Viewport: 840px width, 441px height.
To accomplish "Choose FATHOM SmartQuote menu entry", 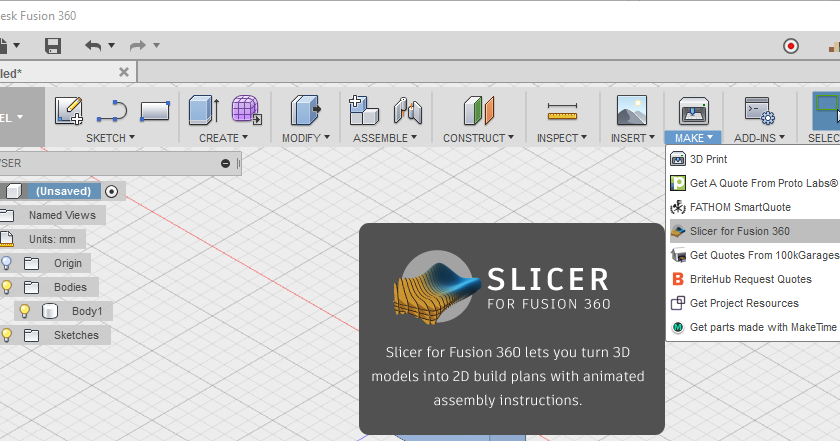I will pyautogui.click(x=755, y=207).
